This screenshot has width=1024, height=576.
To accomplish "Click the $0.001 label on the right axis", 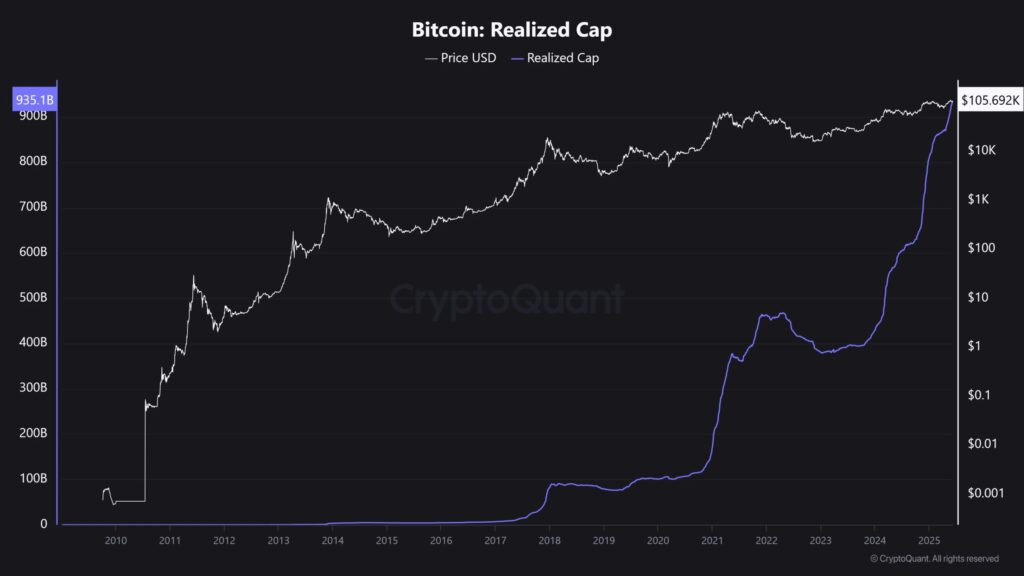I will pyautogui.click(x=988, y=493).
